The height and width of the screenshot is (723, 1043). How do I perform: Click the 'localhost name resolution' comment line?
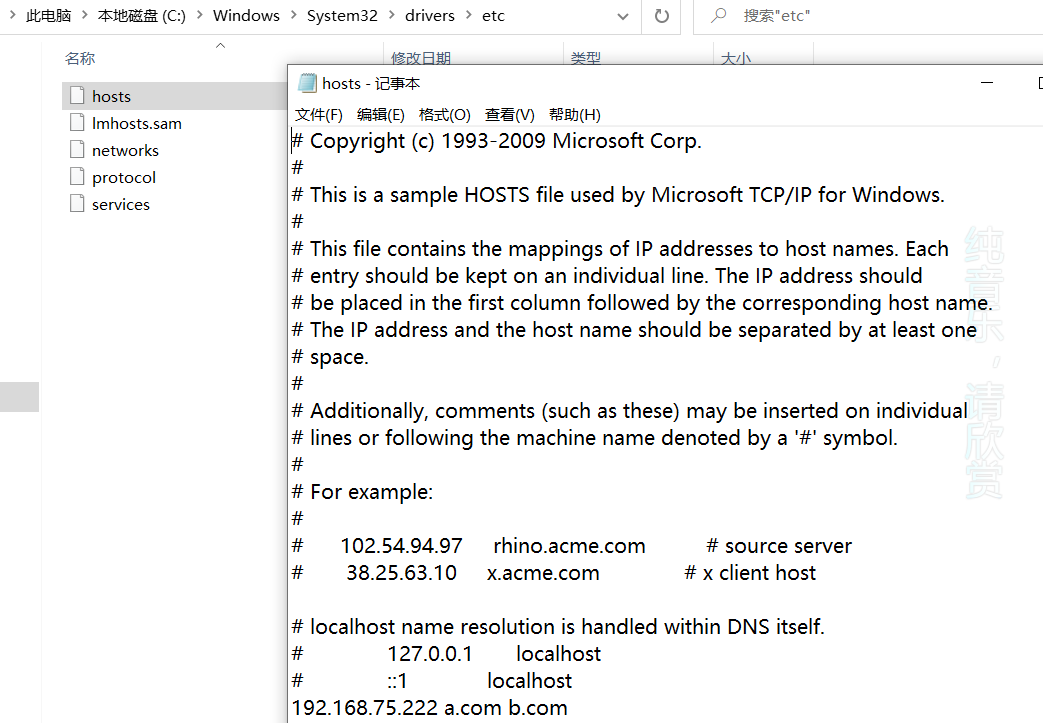[x=558, y=627]
